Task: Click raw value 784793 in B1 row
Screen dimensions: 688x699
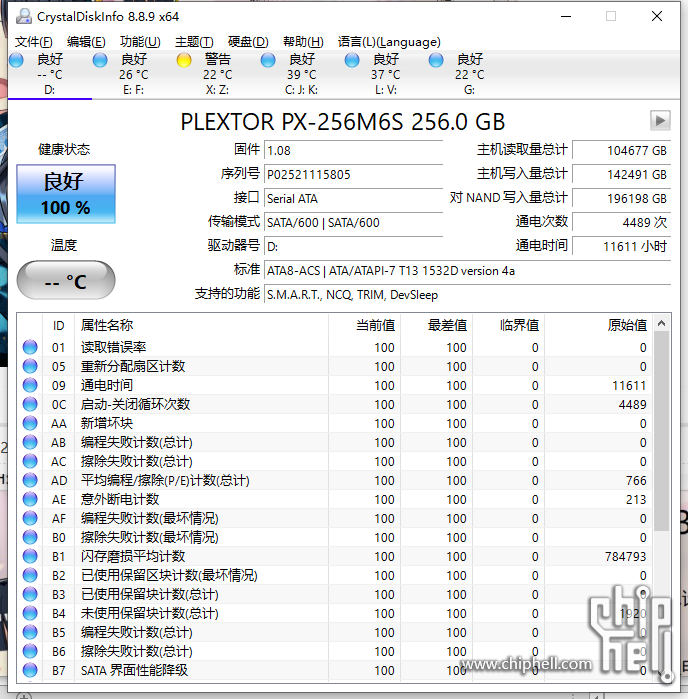Action: point(626,557)
